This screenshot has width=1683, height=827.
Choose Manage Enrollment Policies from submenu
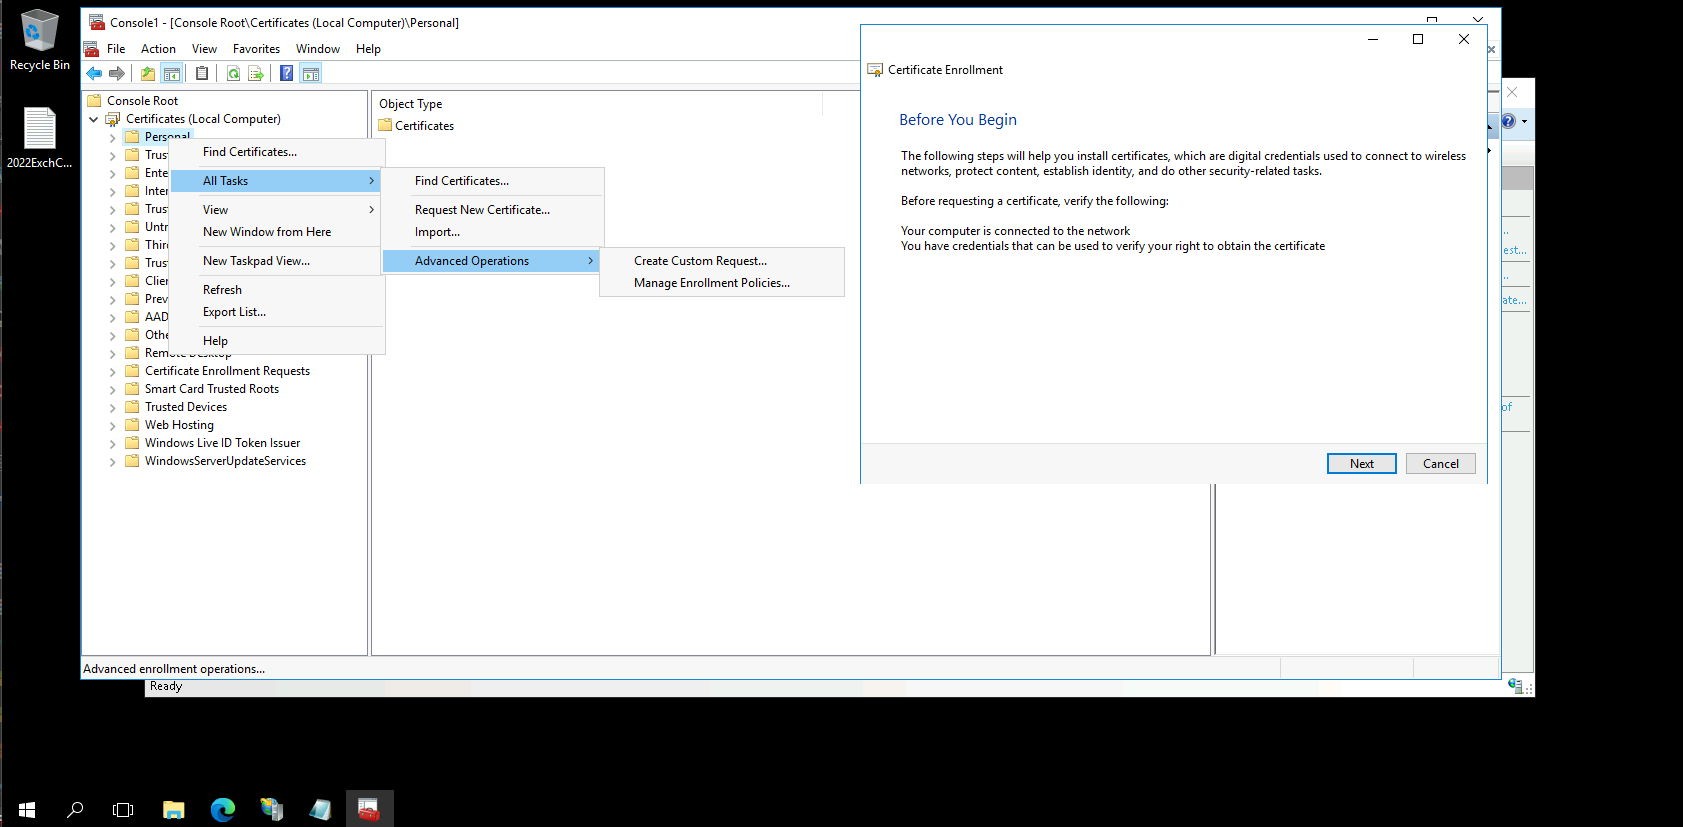click(711, 283)
